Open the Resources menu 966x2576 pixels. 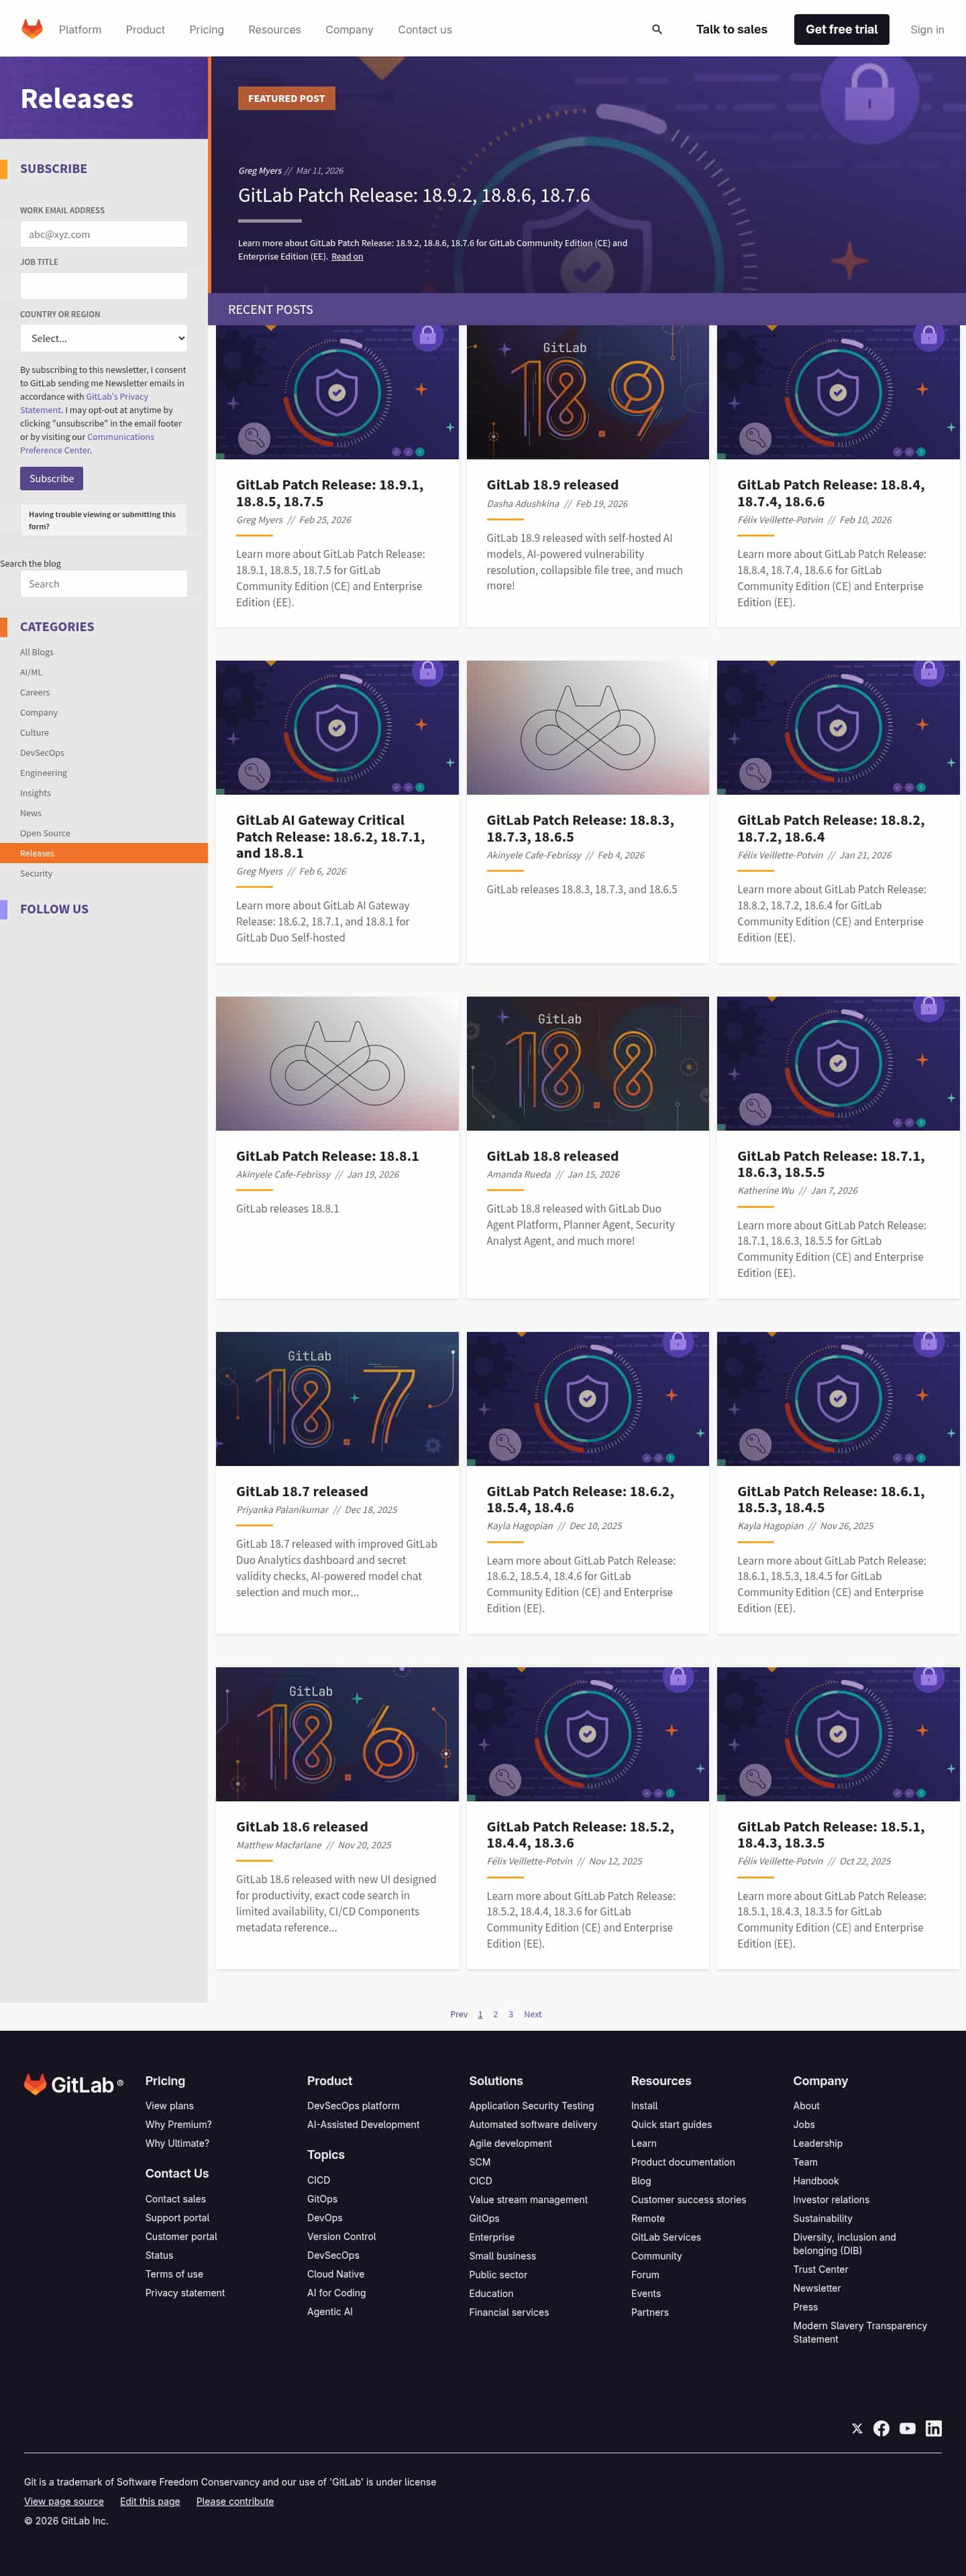click(x=274, y=30)
